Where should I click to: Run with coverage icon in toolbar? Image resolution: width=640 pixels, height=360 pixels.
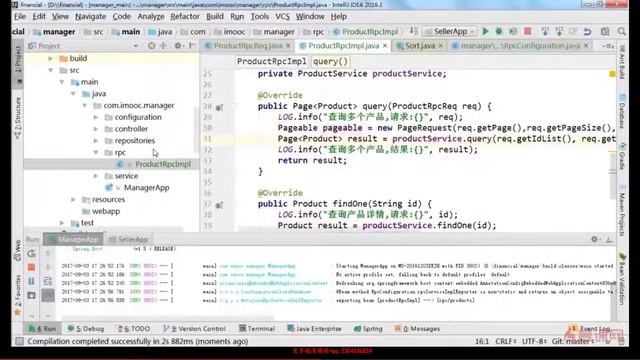(513, 31)
